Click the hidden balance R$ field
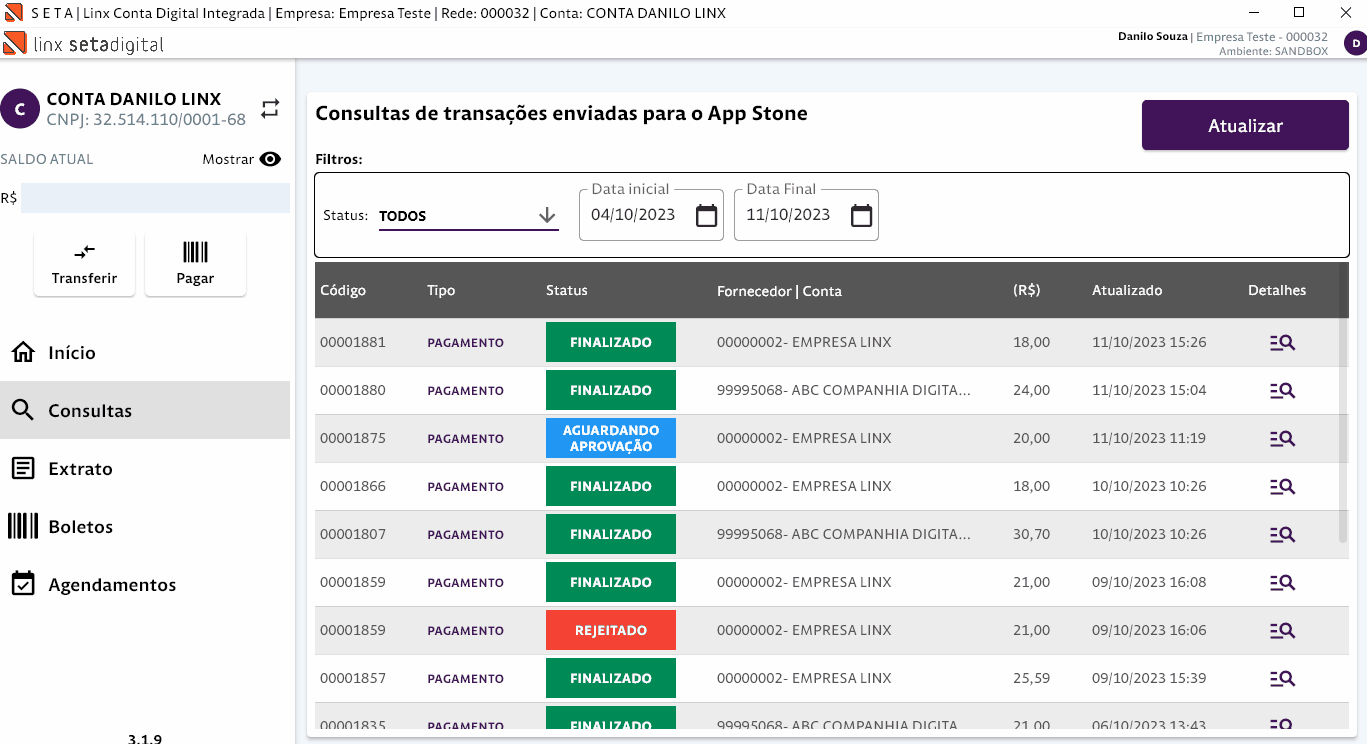 point(155,198)
